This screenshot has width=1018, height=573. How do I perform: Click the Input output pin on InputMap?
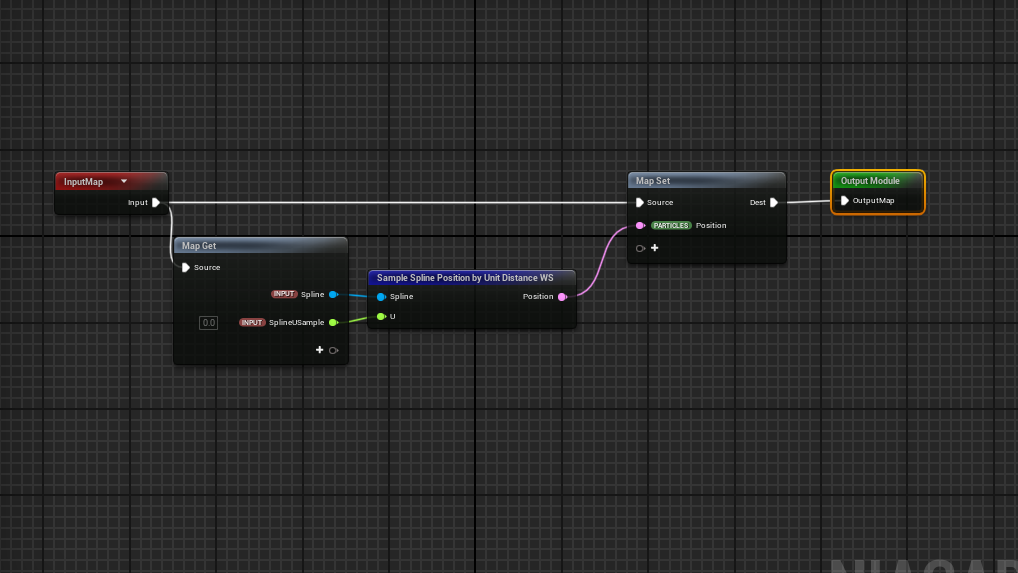click(156, 202)
